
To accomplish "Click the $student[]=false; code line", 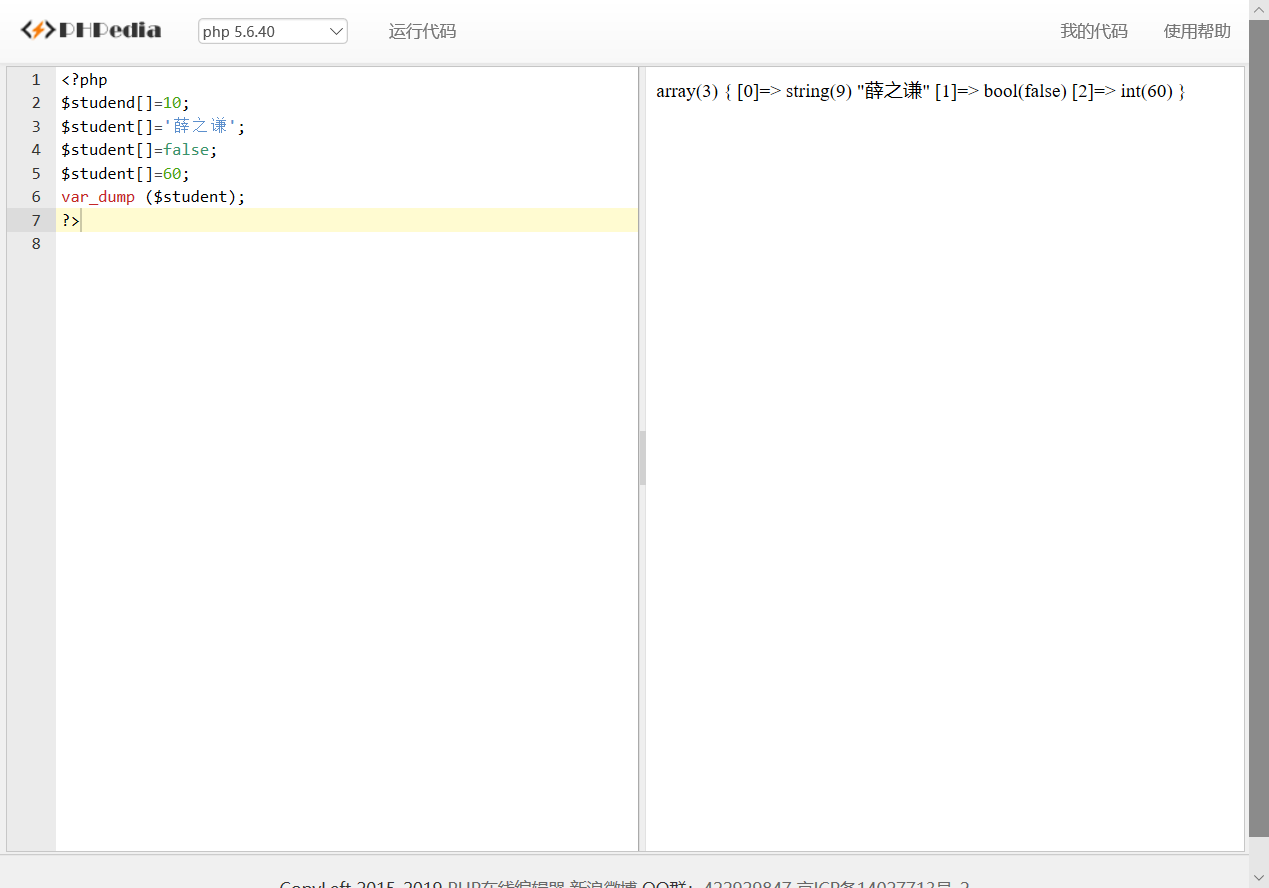I will [x=139, y=150].
